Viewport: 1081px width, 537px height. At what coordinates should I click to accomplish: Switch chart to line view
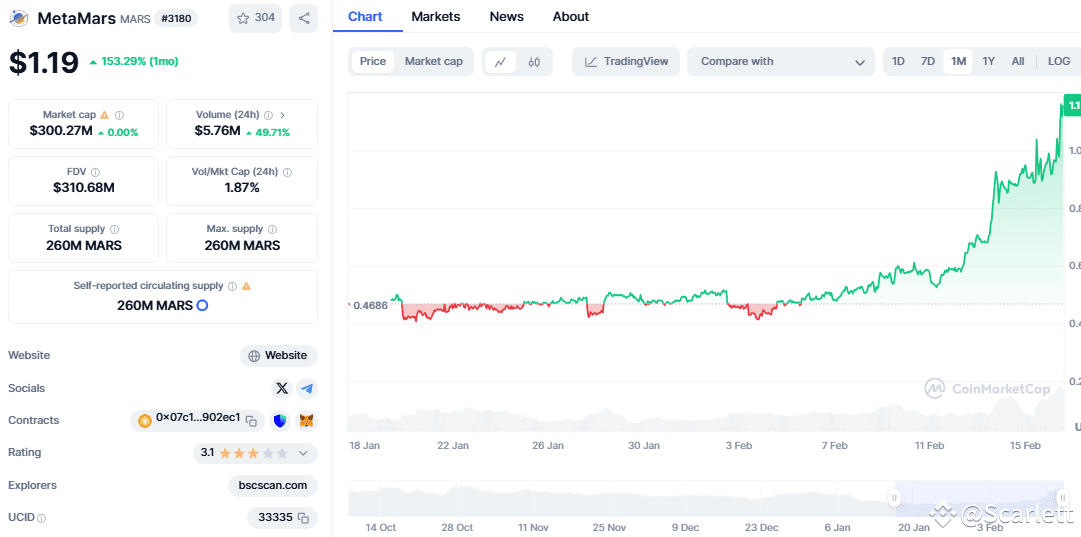[500, 62]
